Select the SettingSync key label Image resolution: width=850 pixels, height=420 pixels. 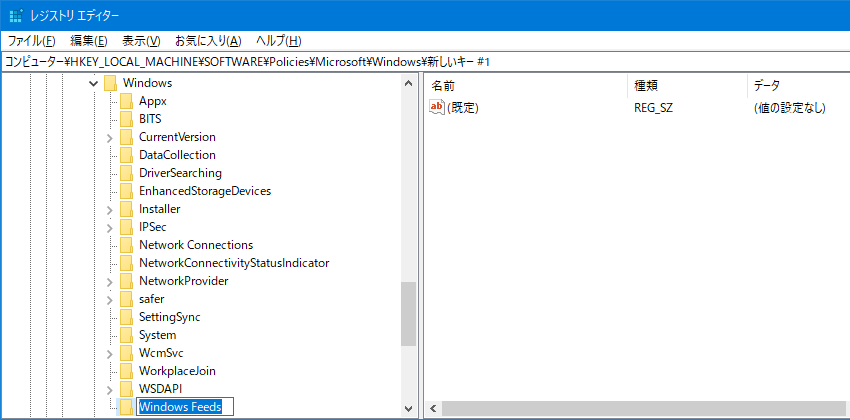(170, 317)
